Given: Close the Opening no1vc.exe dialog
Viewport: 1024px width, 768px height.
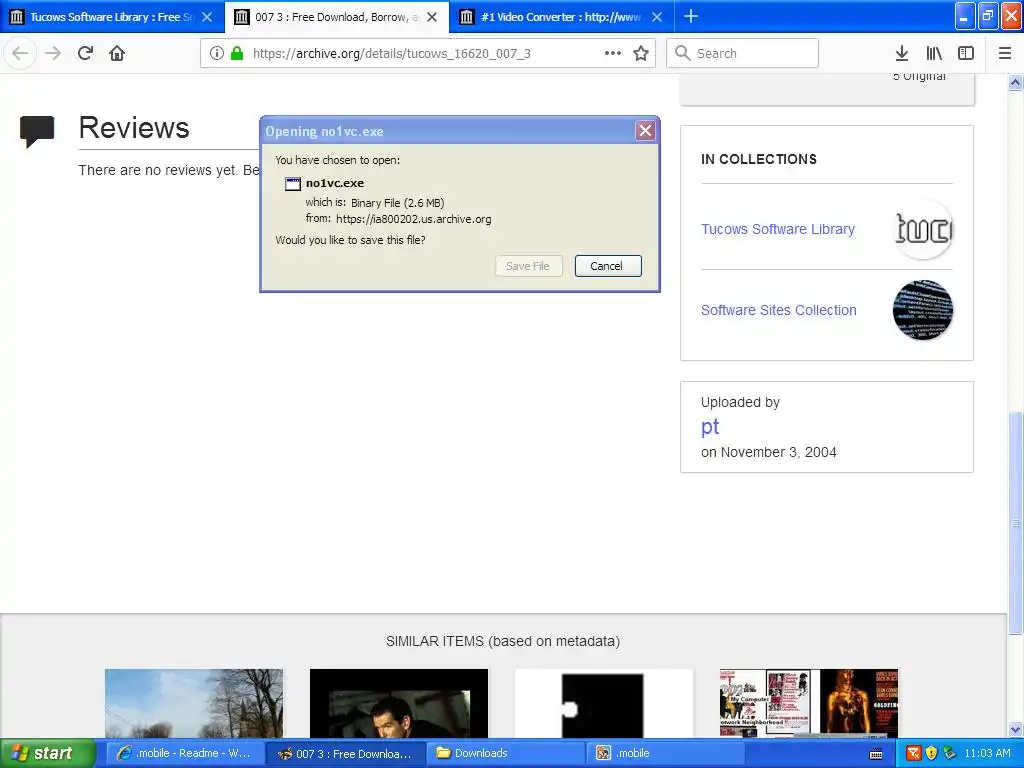Looking at the screenshot, I should 645,131.
